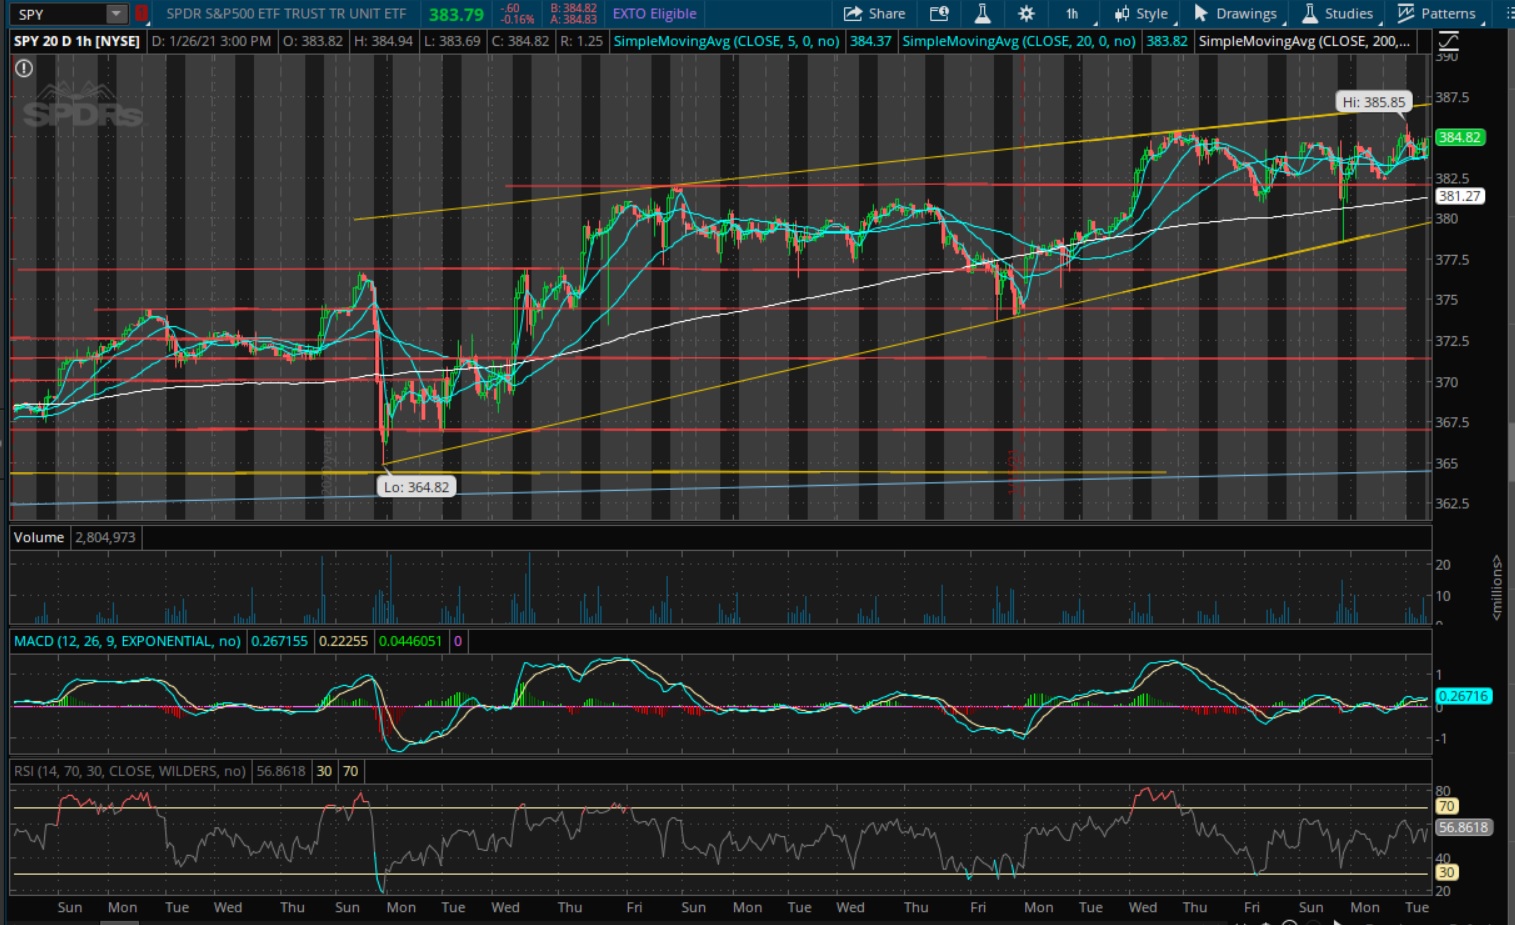Click the SPDR S&P500 ETF TRUST description
Screen dimensions: 1515x925
click(x=286, y=14)
